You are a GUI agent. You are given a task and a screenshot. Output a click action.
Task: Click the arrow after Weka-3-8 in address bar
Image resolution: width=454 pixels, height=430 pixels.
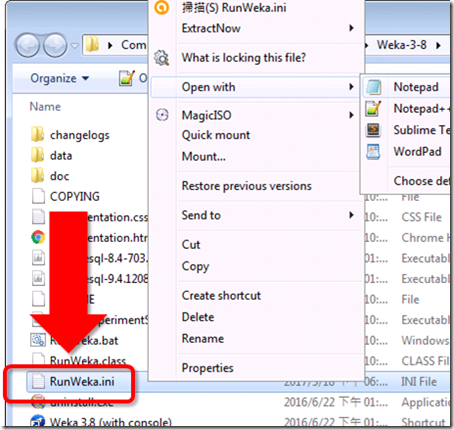438,45
